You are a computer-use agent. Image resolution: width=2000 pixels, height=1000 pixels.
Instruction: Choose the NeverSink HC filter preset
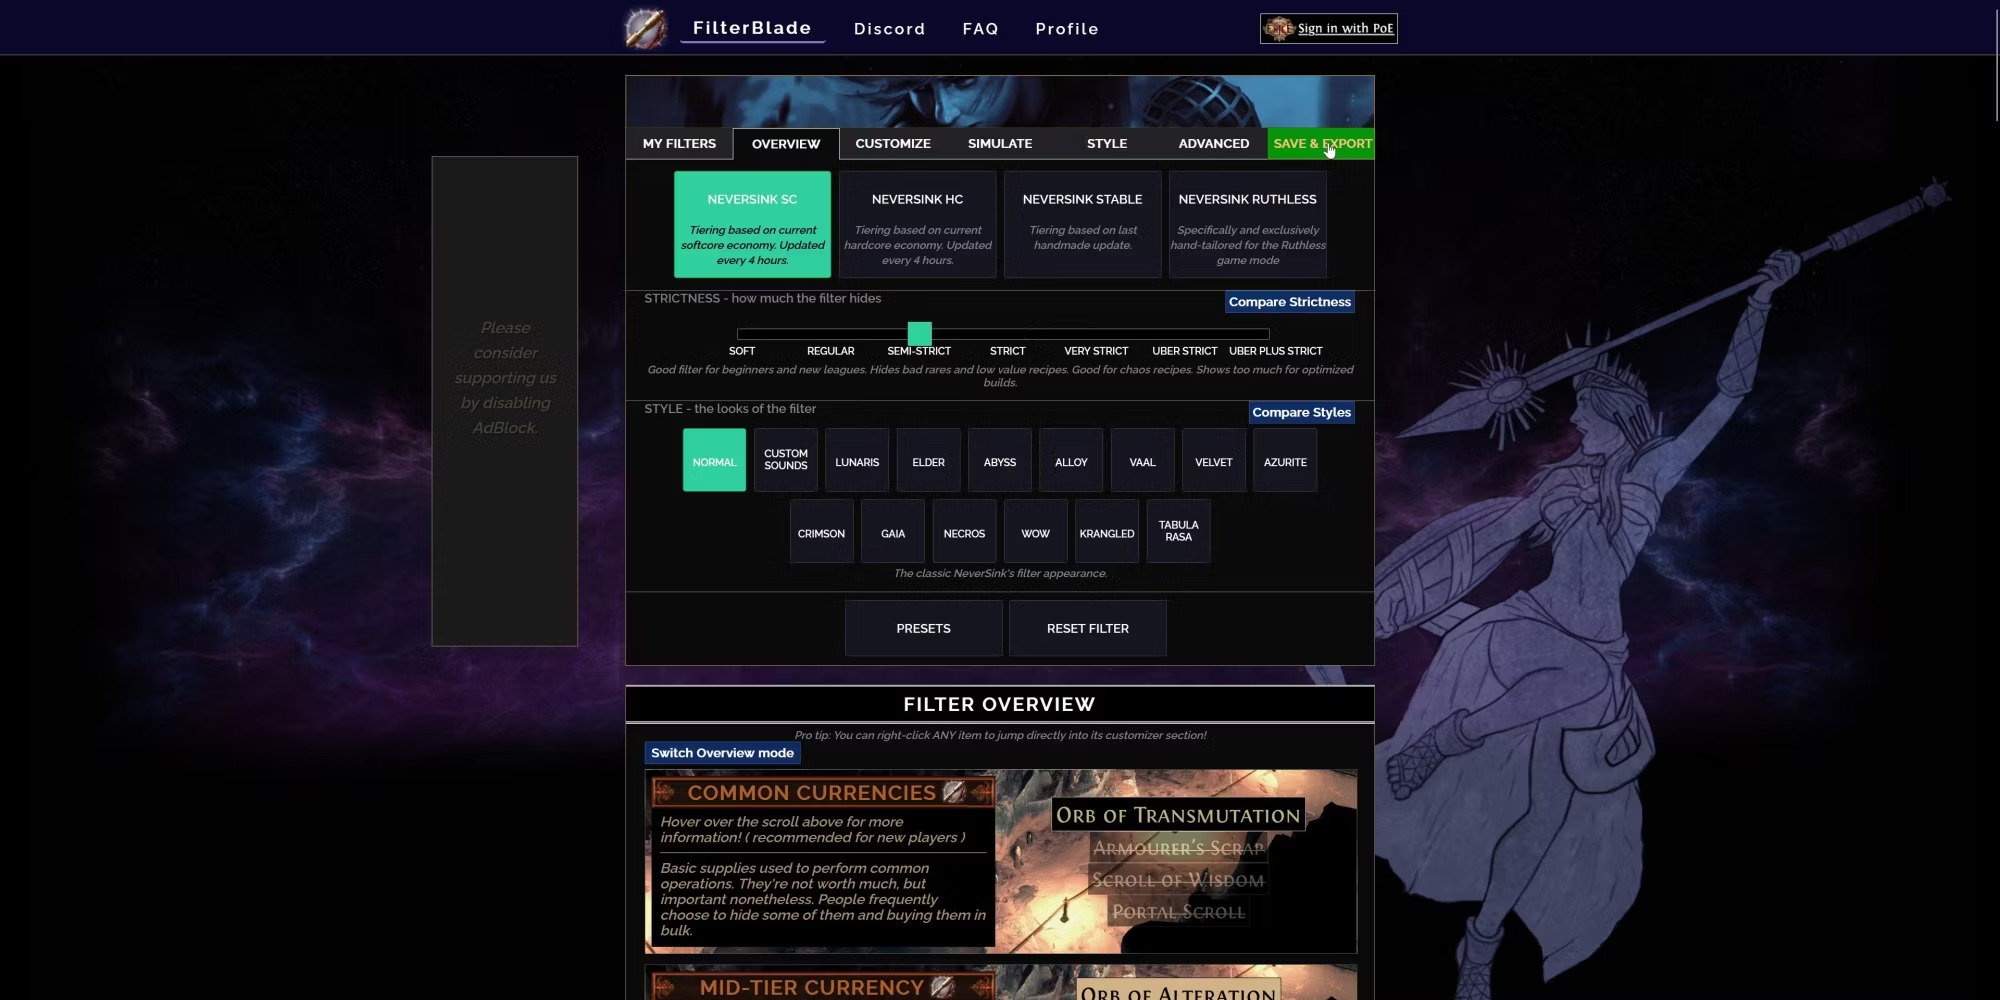pyautogui.click(x=917, y=224)
